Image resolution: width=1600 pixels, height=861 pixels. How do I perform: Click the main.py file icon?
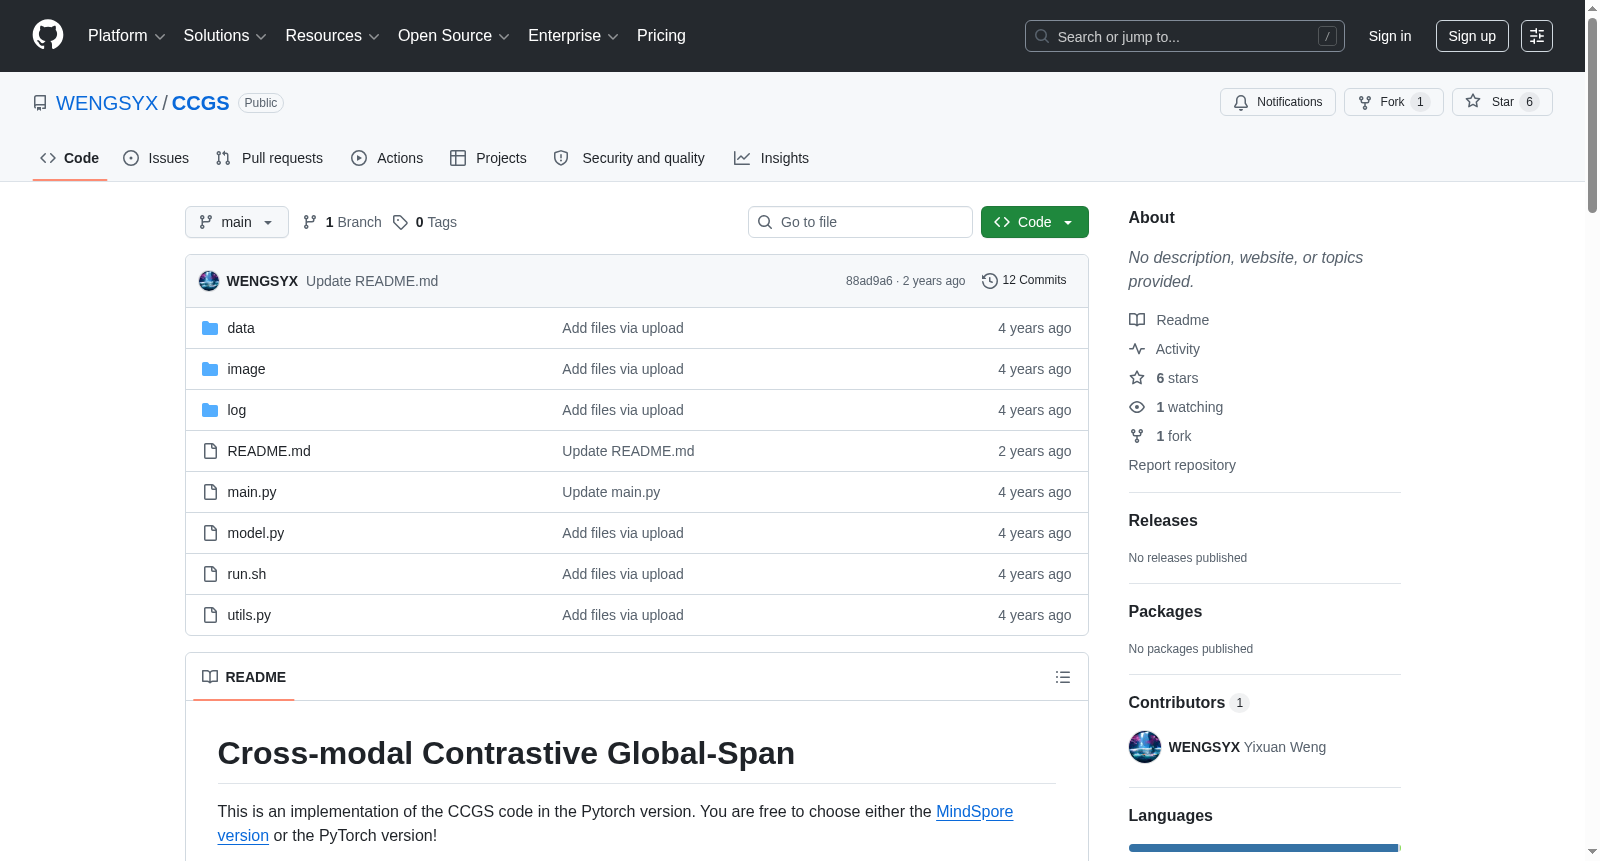210,492
